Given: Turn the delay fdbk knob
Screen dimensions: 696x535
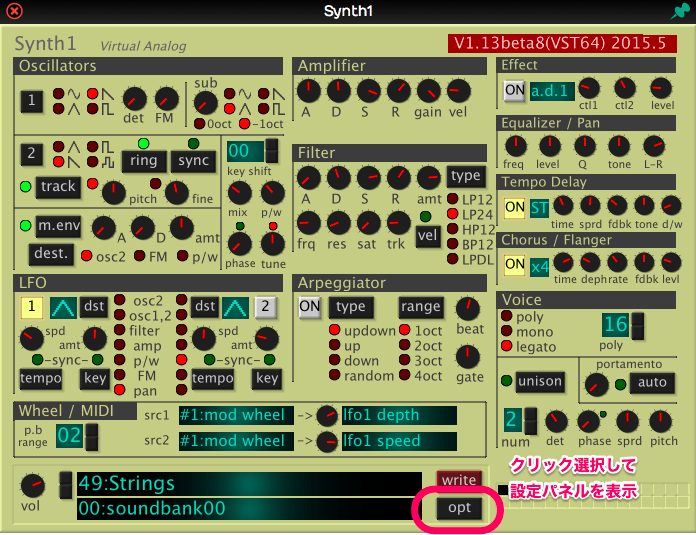Looking at the screenshot, I should click(617, 206).
